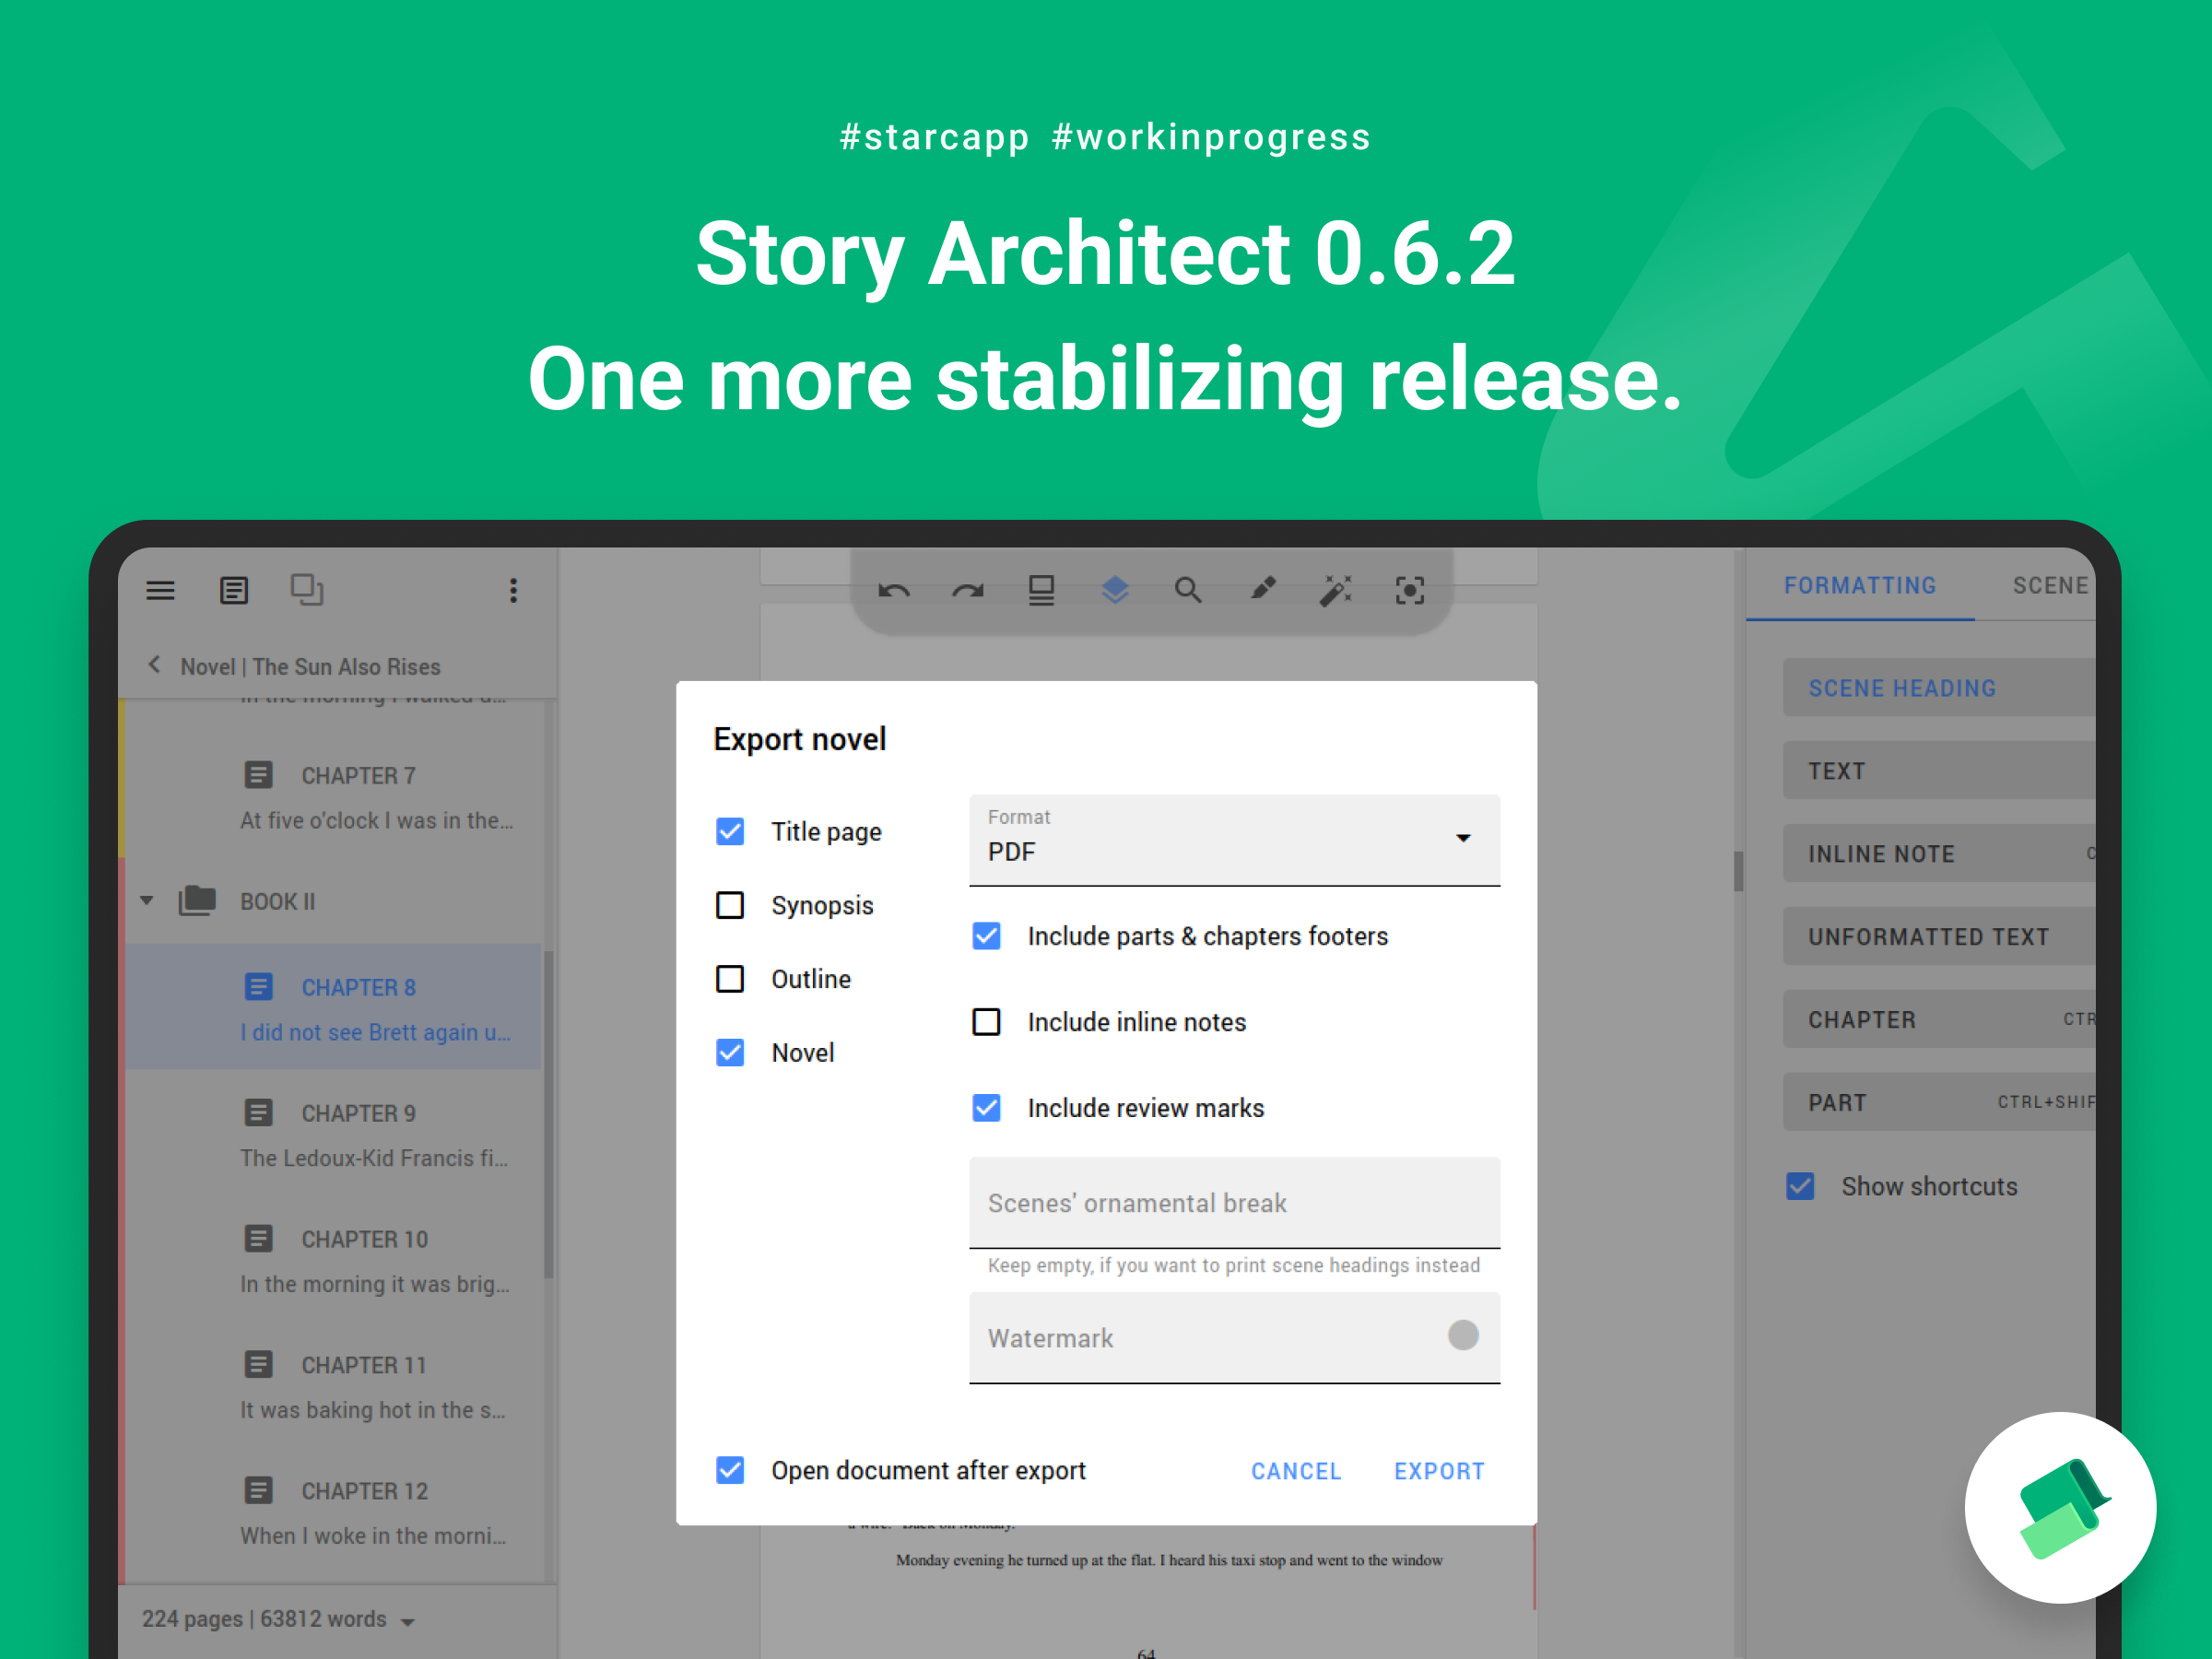Click the document navigator icon
Viewport: 2212px width, 1659px height.
click(234, 590)
